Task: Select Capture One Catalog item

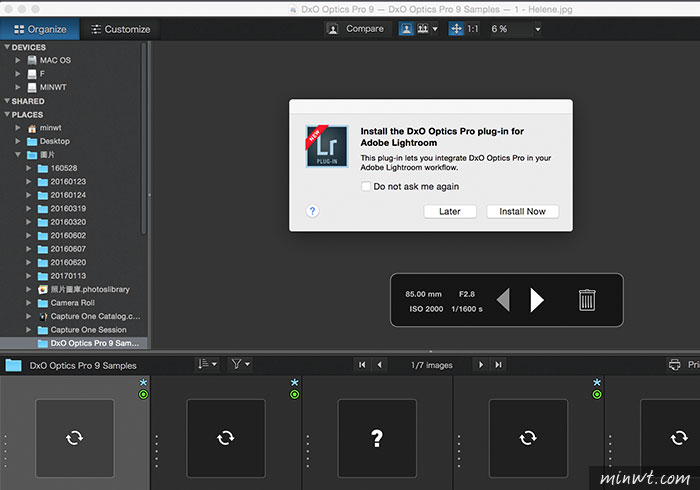Action: (95, 316)
